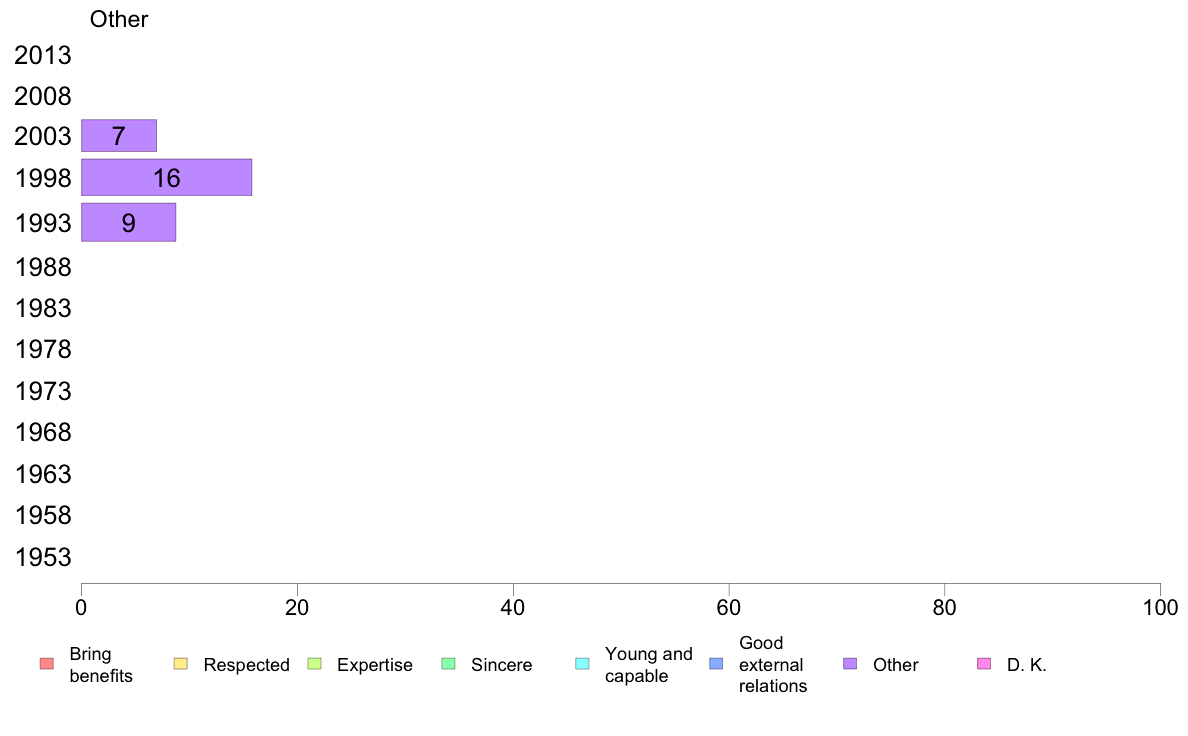
Task: Click the 1953 year axis label
Action: [43, 558]
